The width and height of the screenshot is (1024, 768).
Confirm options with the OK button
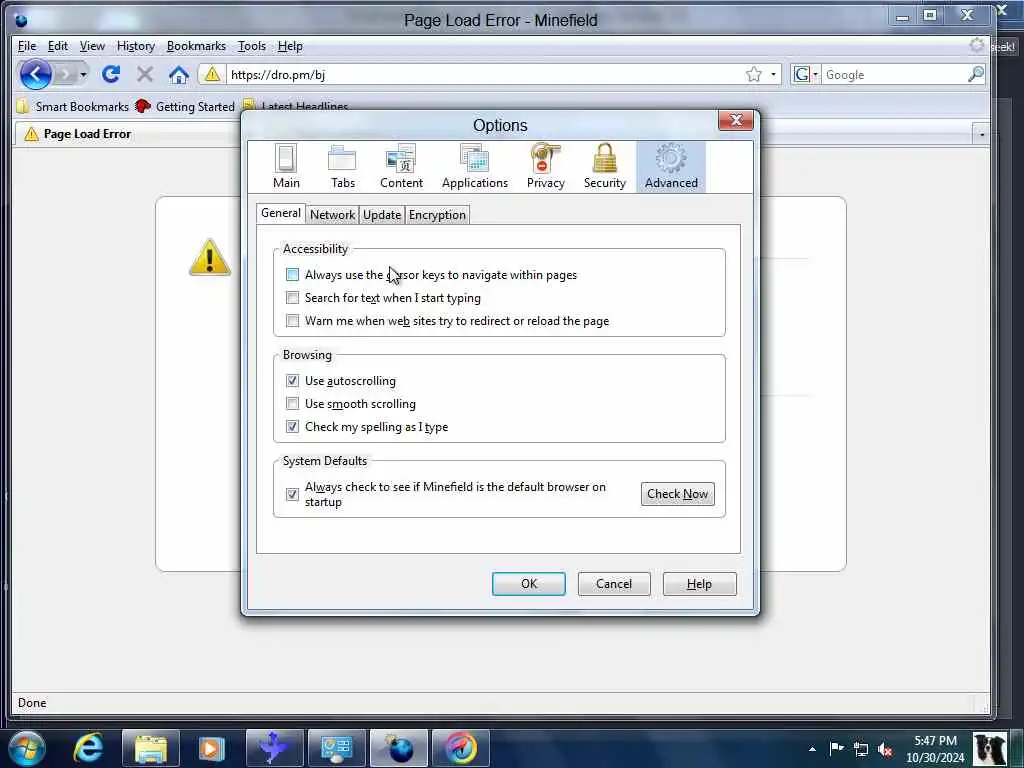[529, 584]
